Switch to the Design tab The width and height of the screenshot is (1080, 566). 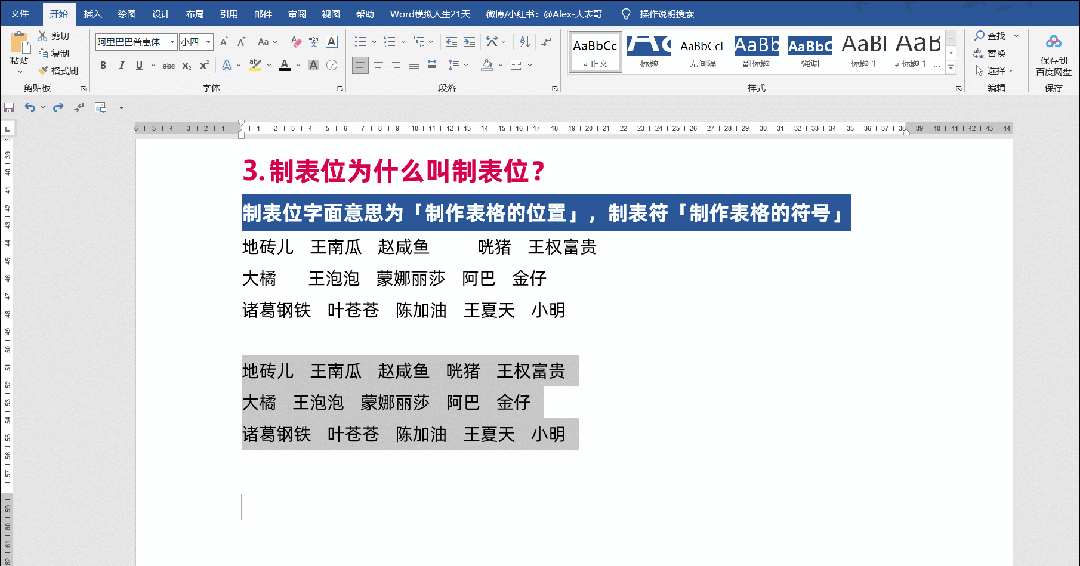pyautogui.click(x=160, y=14)
